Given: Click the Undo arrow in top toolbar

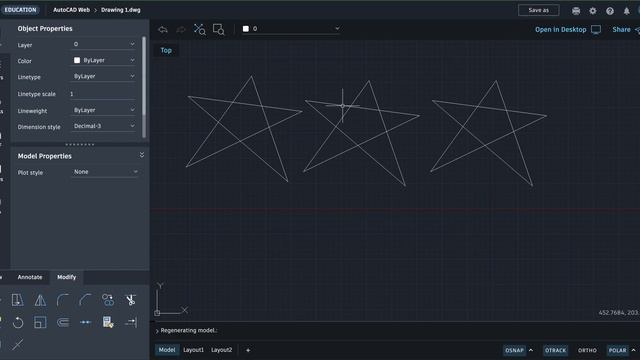Looking at the screenshot, I should pos(163,29).
